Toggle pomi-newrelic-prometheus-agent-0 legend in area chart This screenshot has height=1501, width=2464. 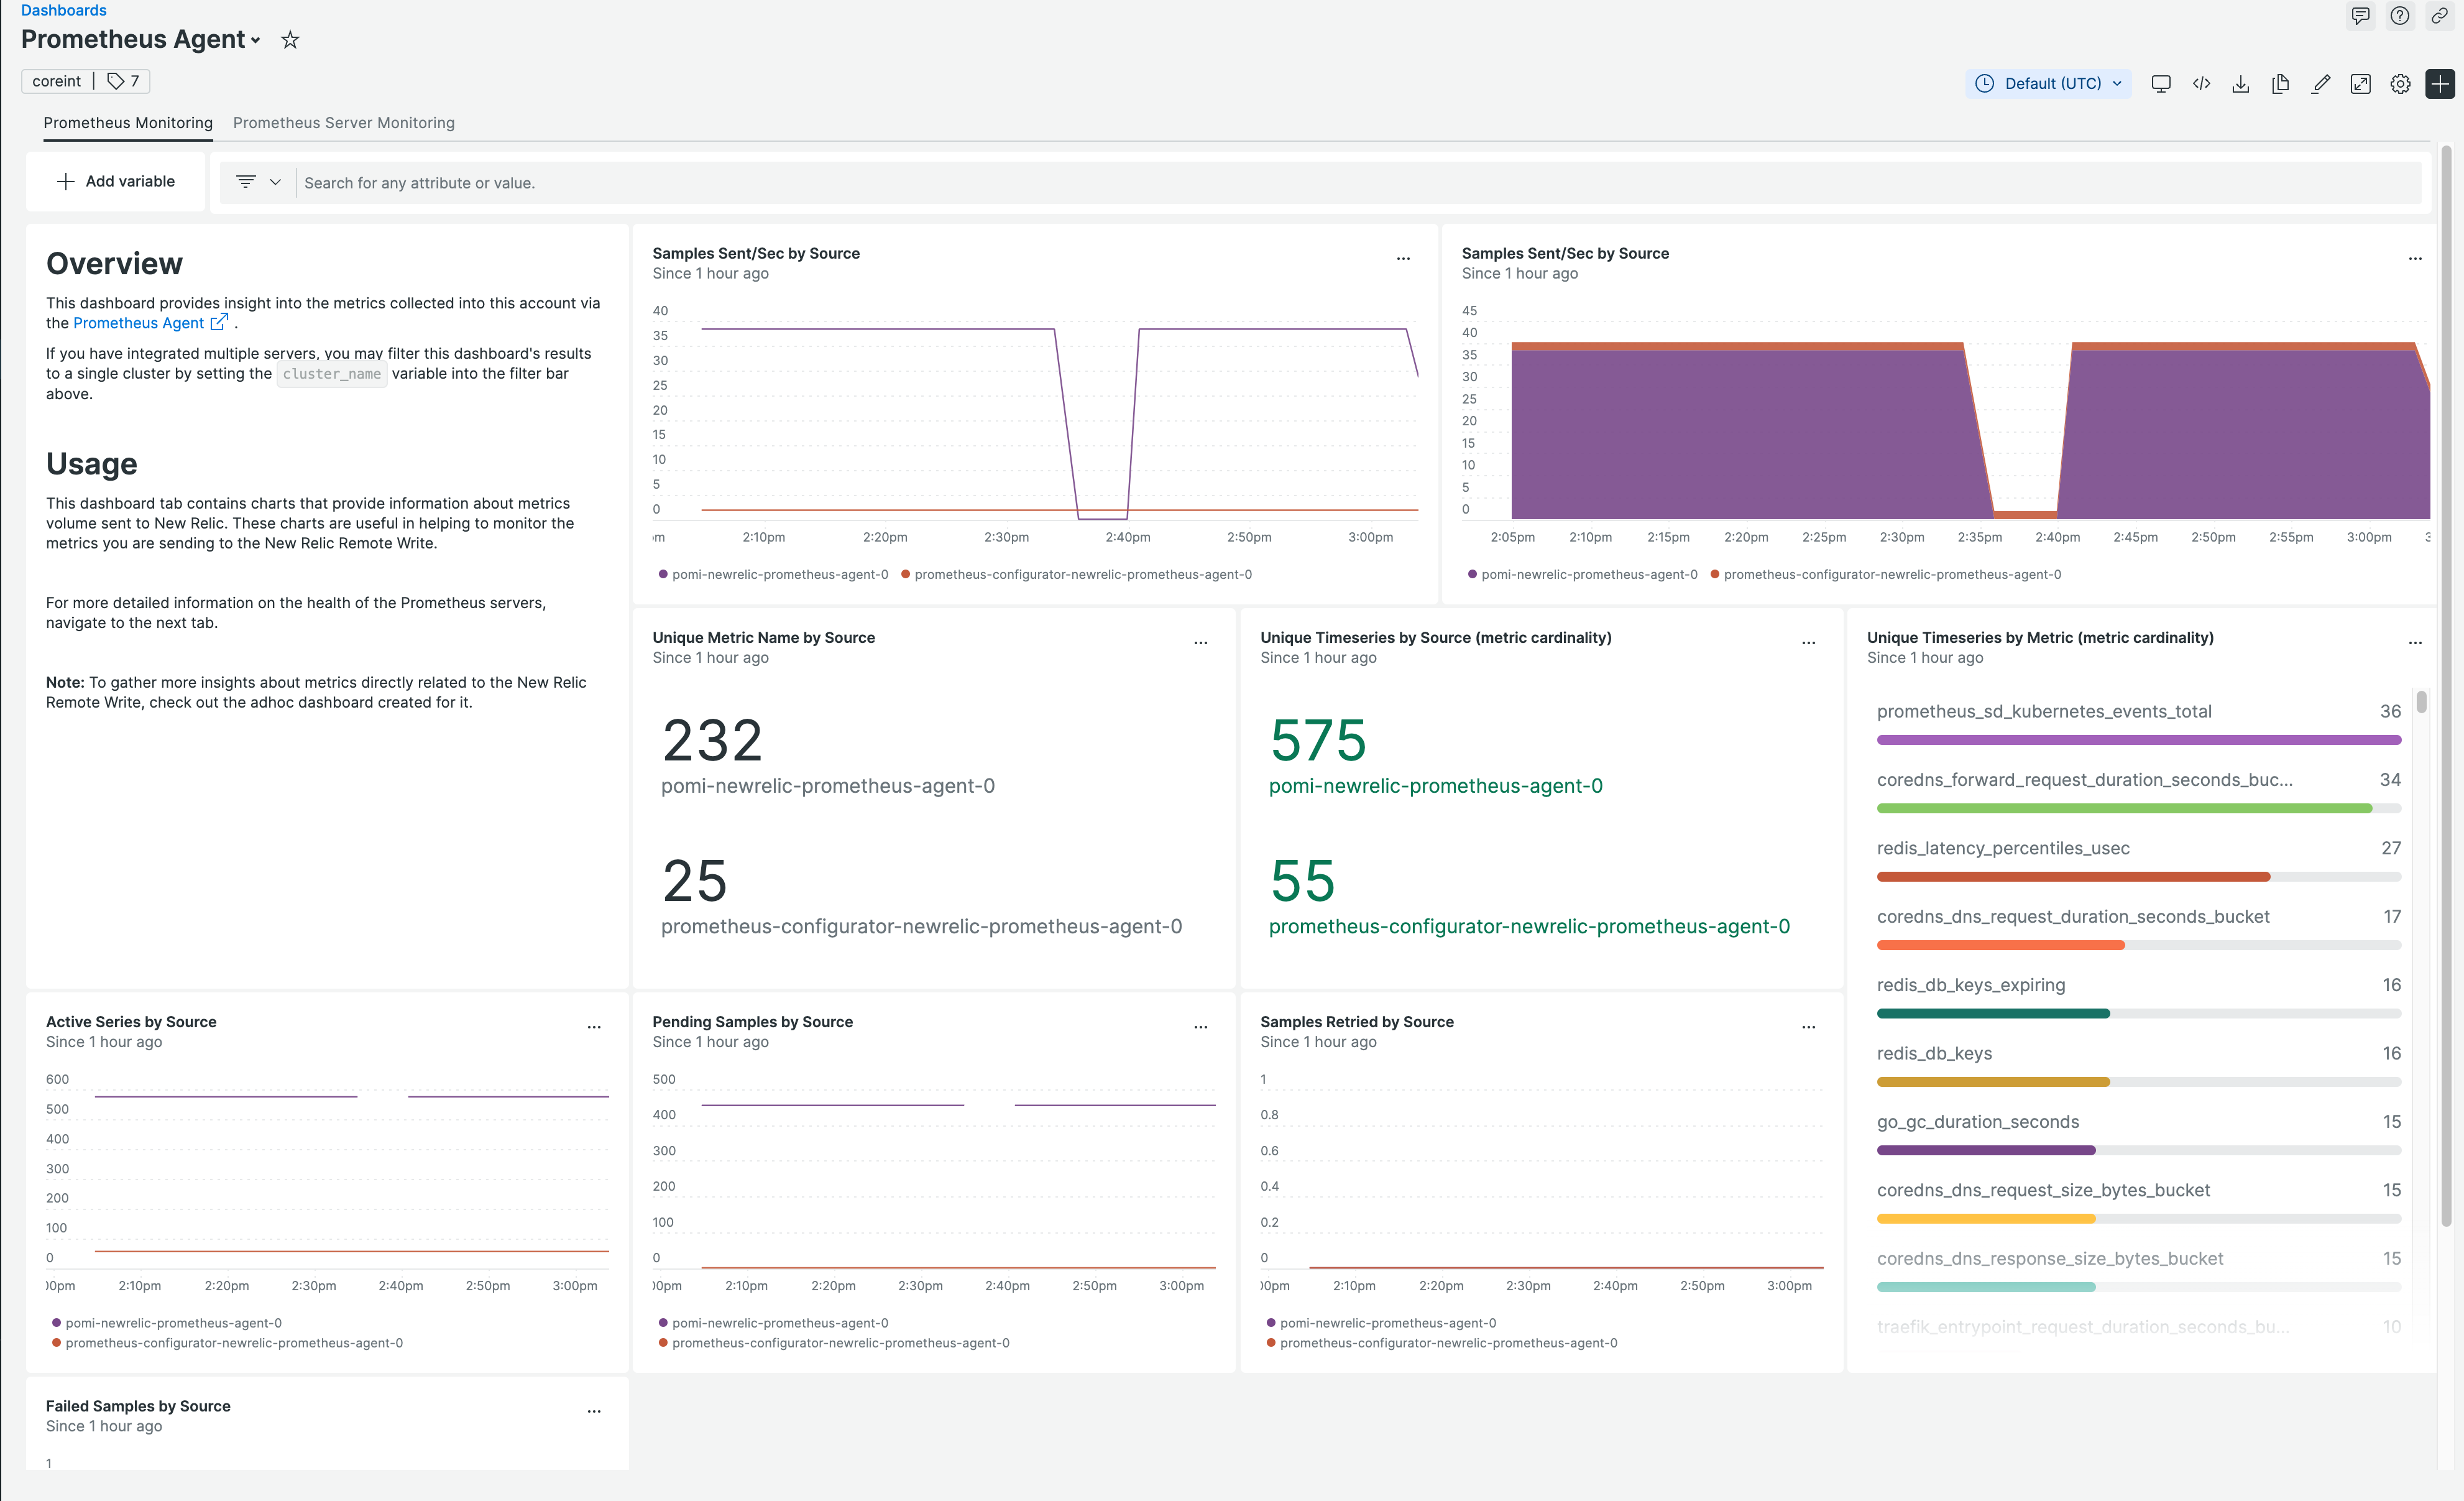[x=1582, y=574]
